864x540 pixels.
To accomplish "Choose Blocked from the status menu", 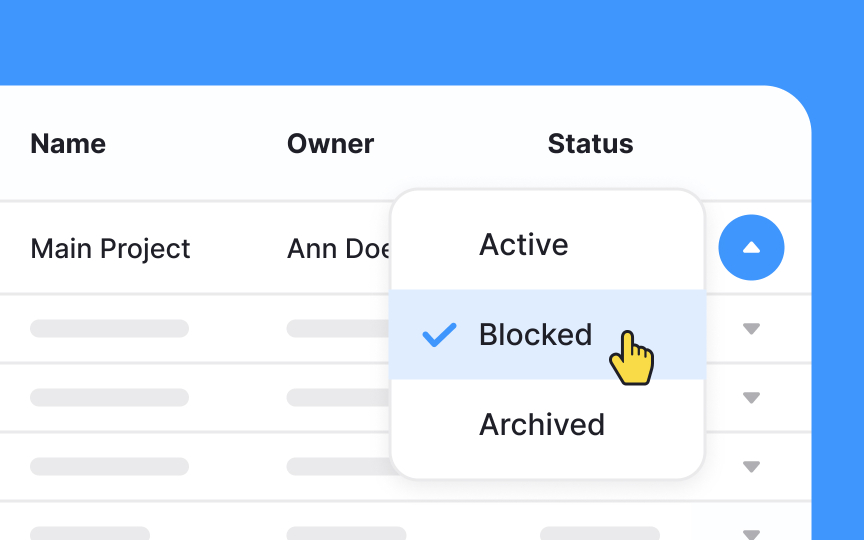I will (535, 335).
